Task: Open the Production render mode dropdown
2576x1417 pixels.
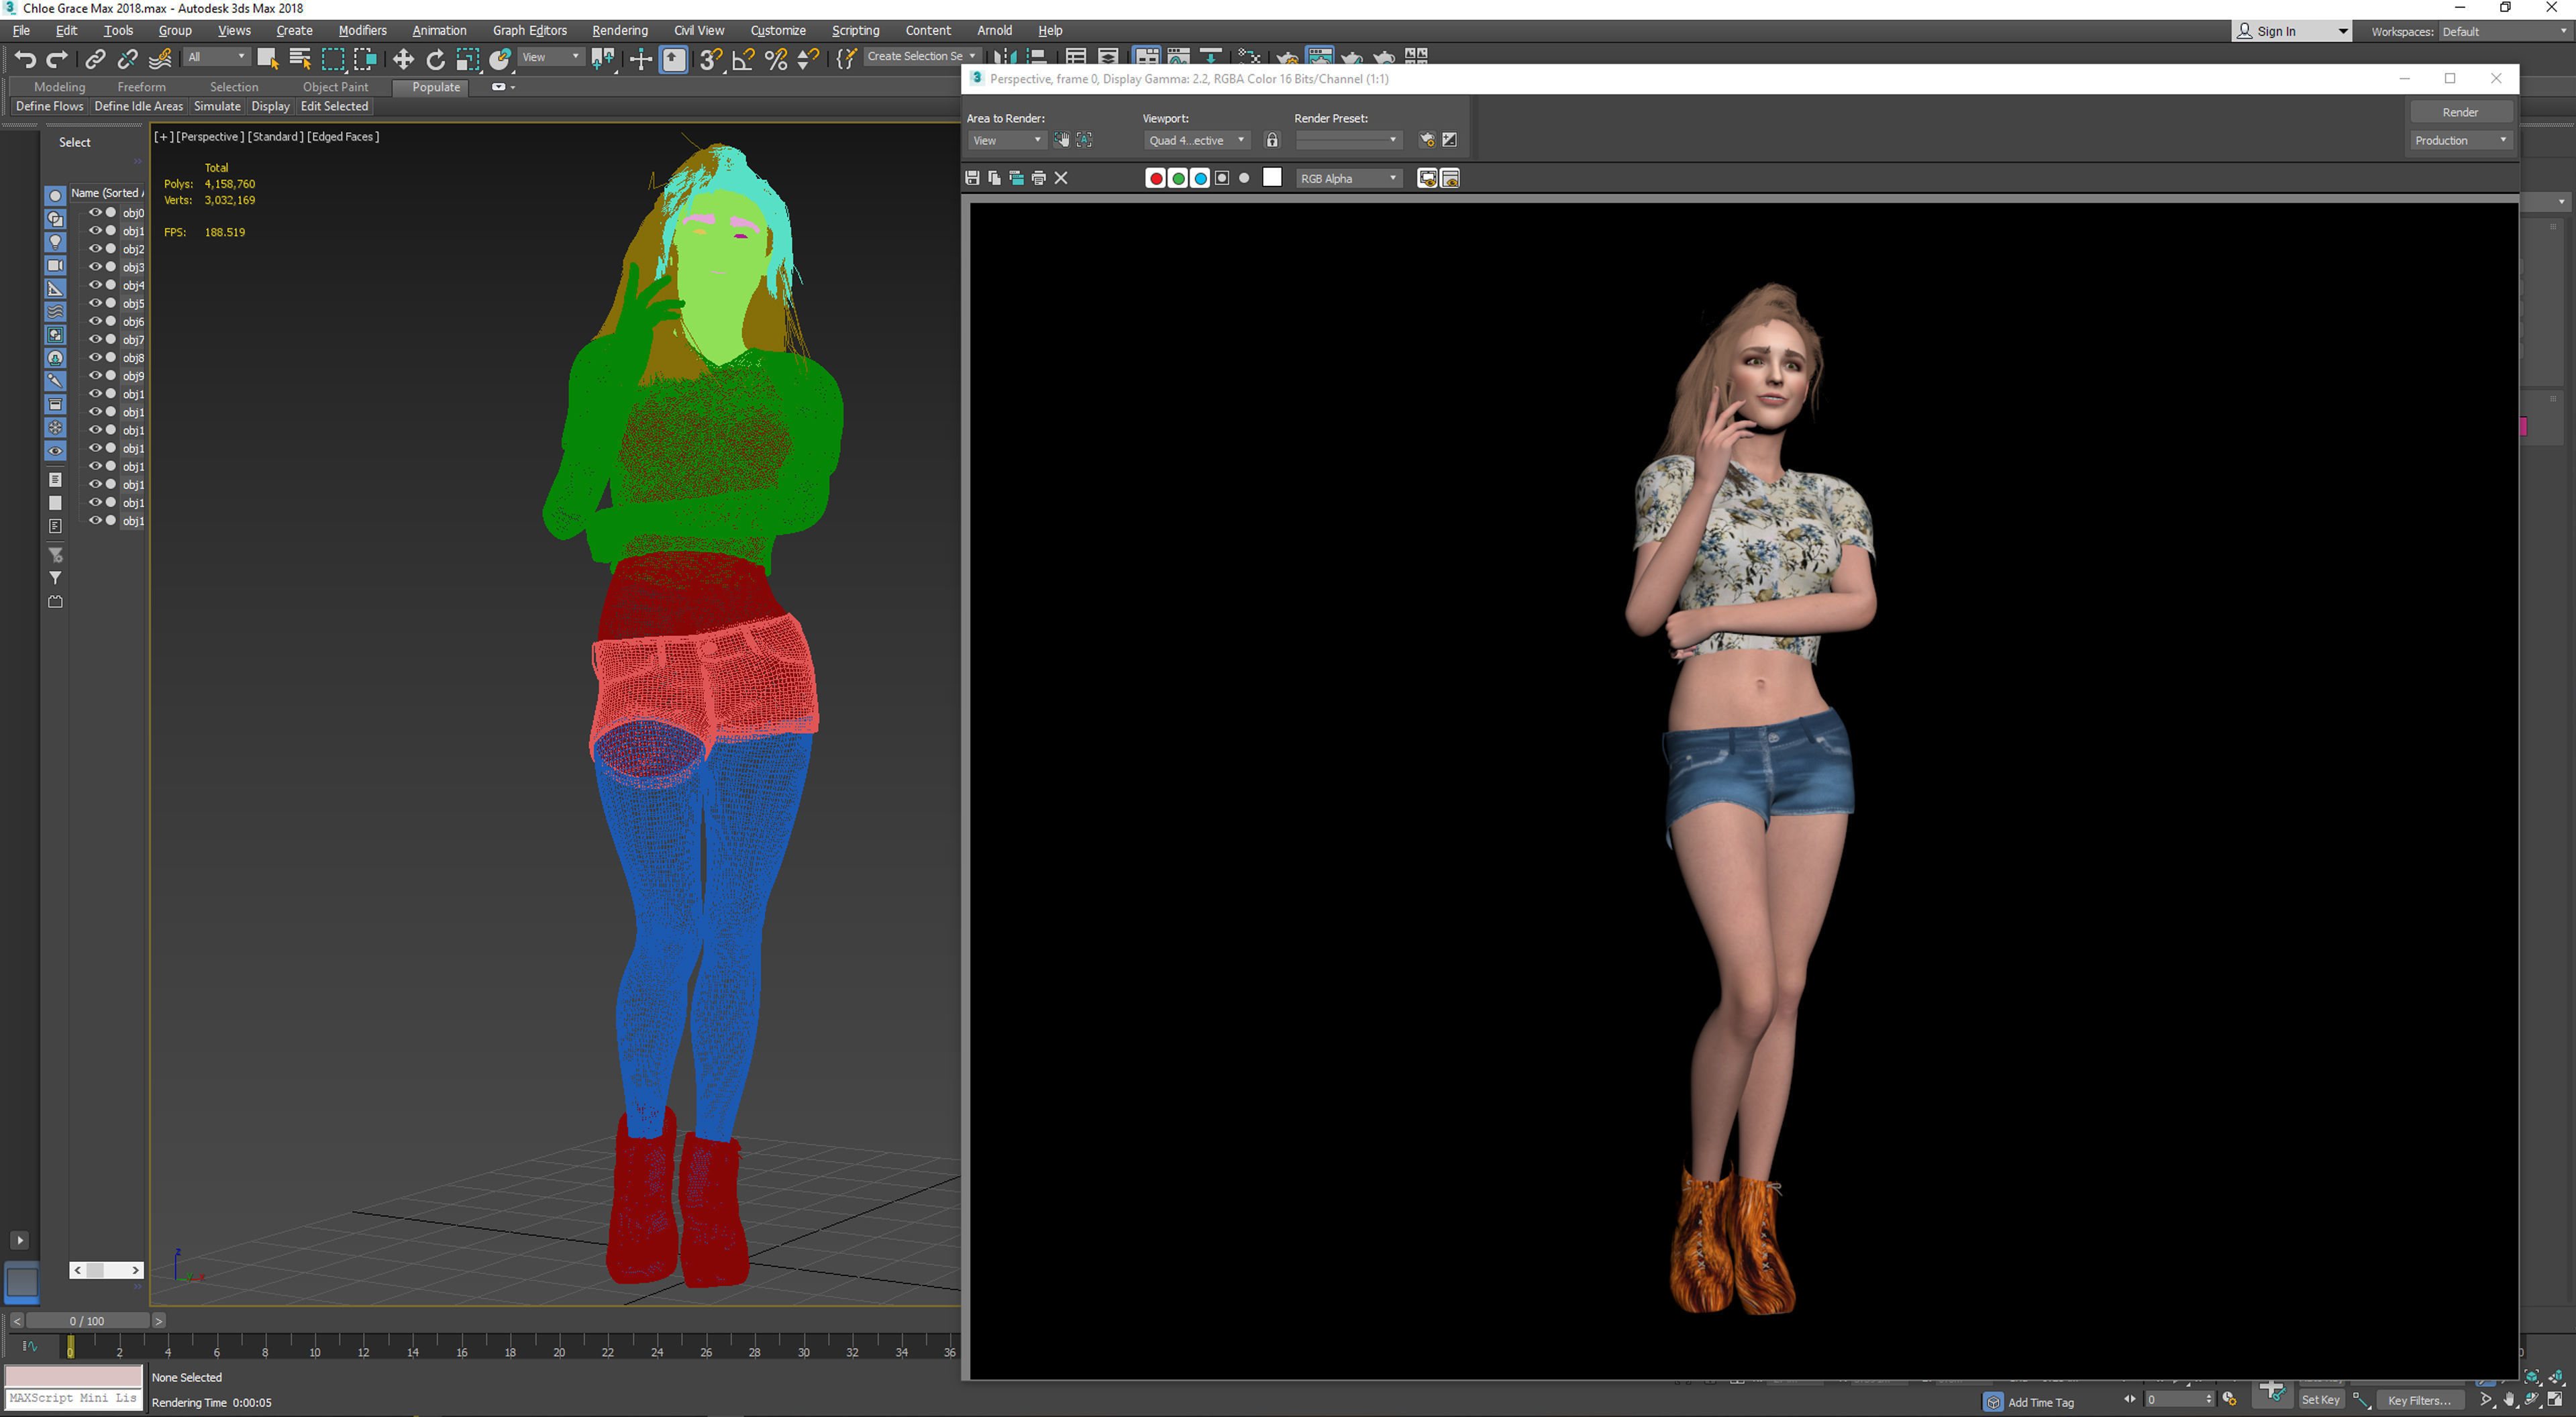Action: pyautogui.click(x=2461, y=140)
